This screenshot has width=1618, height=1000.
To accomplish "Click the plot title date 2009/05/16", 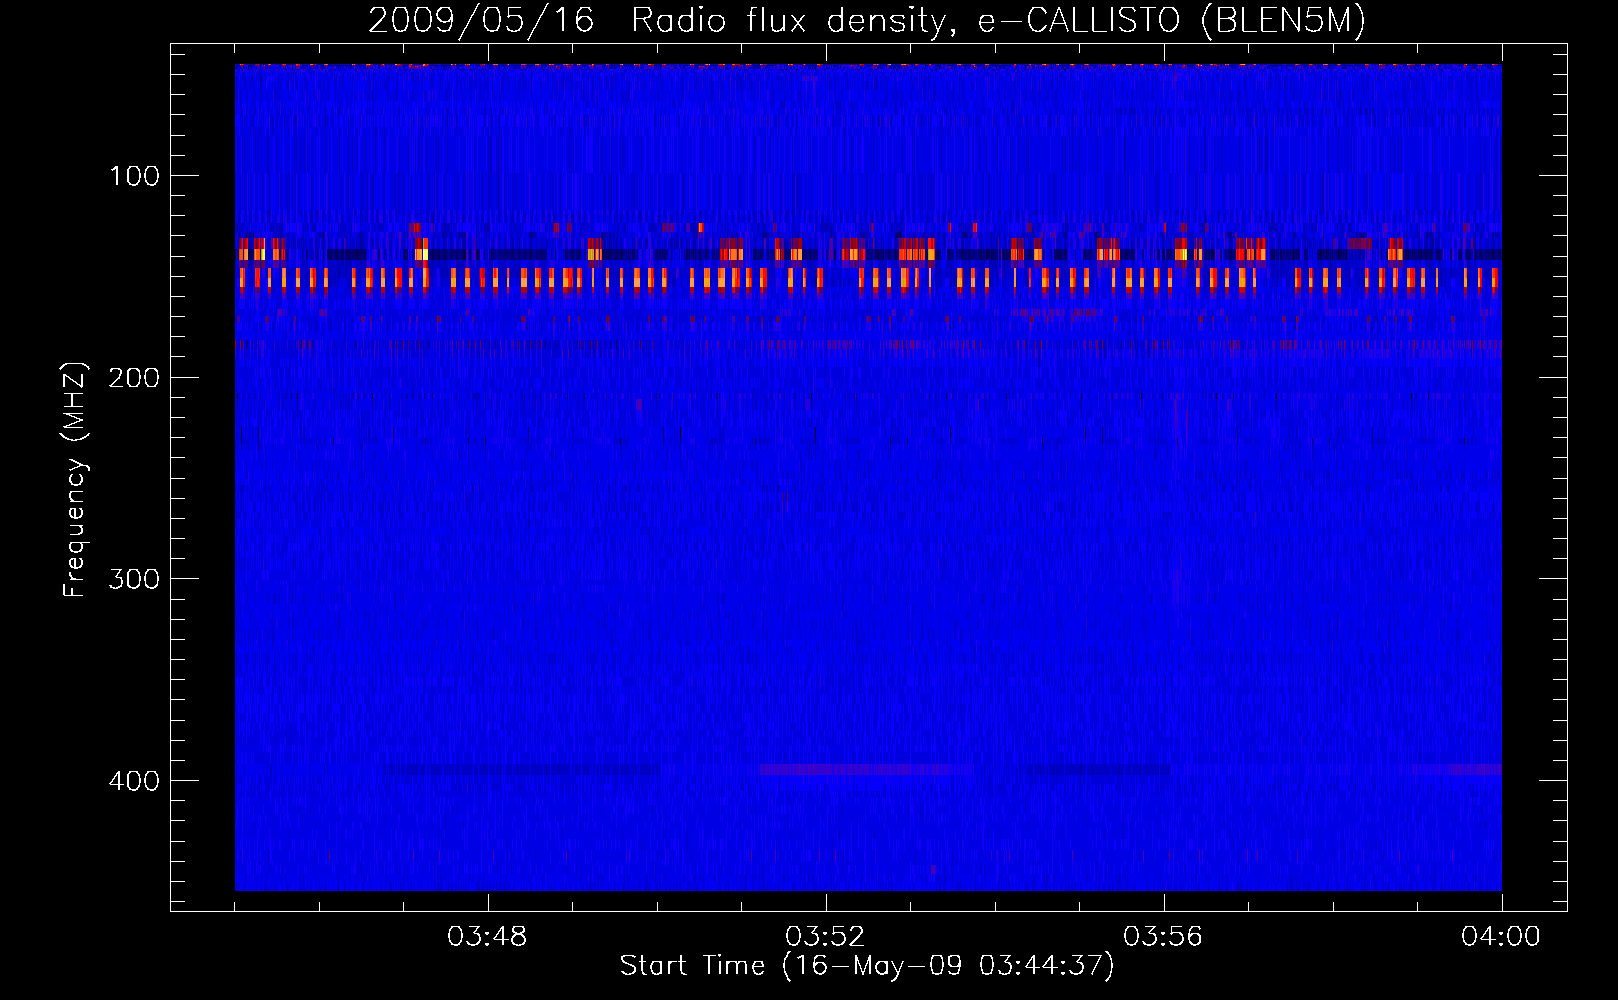I will click(481, 21).
